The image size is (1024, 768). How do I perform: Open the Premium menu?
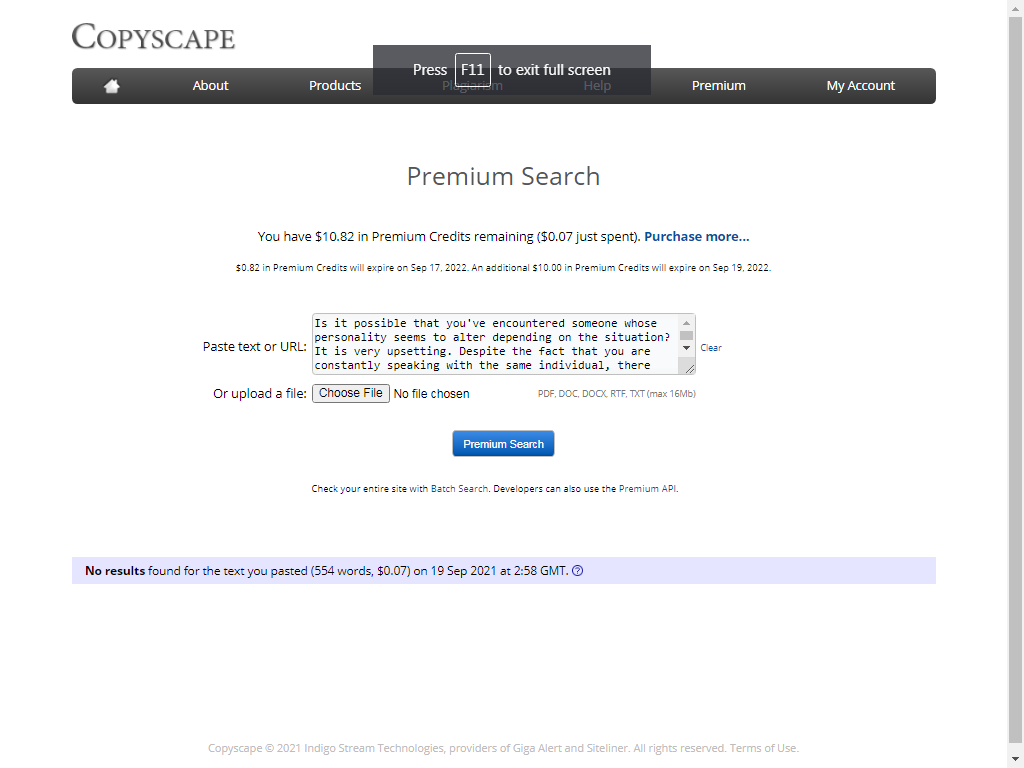pos(718,86)
